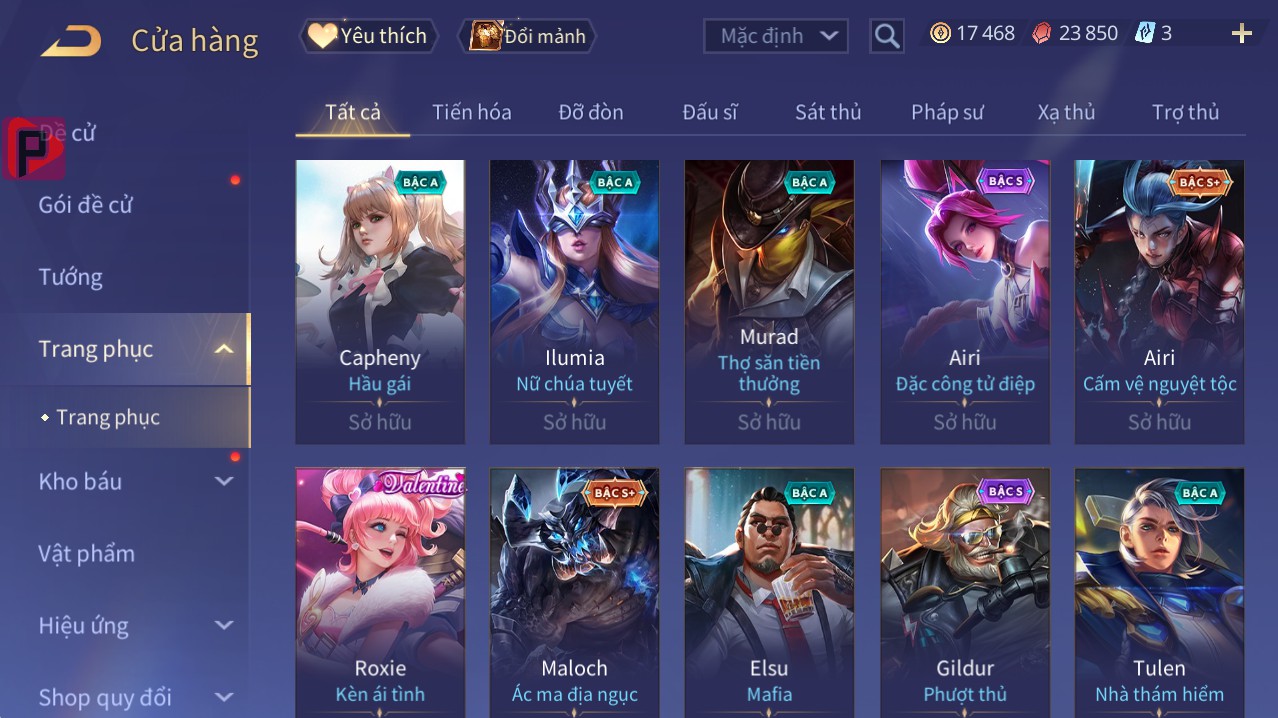The image size is (1278, 718).
Task: Click the red ruby currency icon
Action: pyautogui.click(x=1042, y=33)
